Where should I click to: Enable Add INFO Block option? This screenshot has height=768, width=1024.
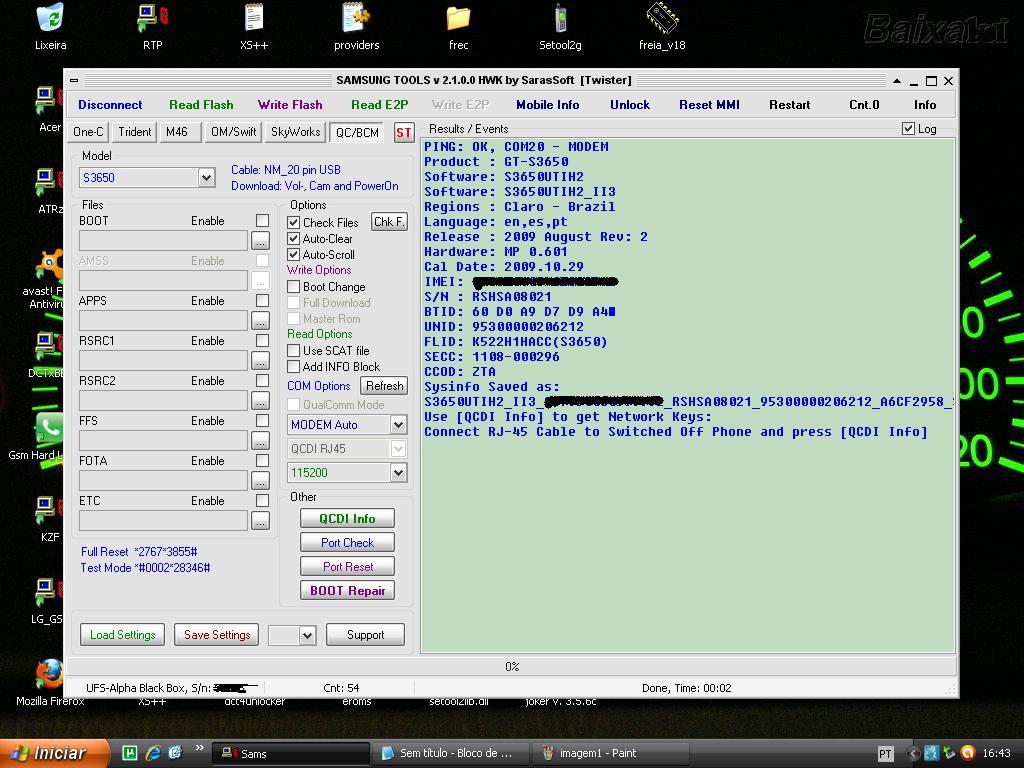pos(294,366)
